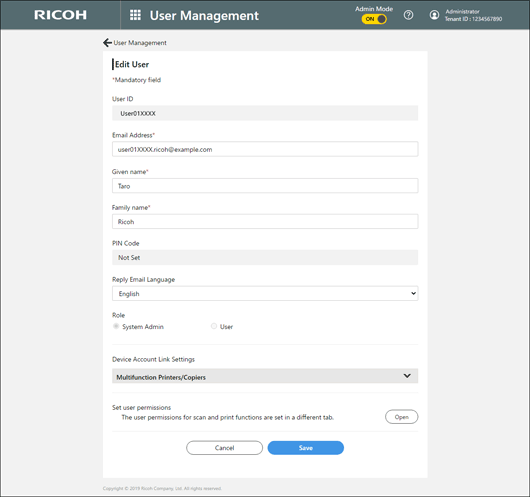Click the Set user permissions label
The height and width of the screenshot is (497, 530).
[141, 407]
